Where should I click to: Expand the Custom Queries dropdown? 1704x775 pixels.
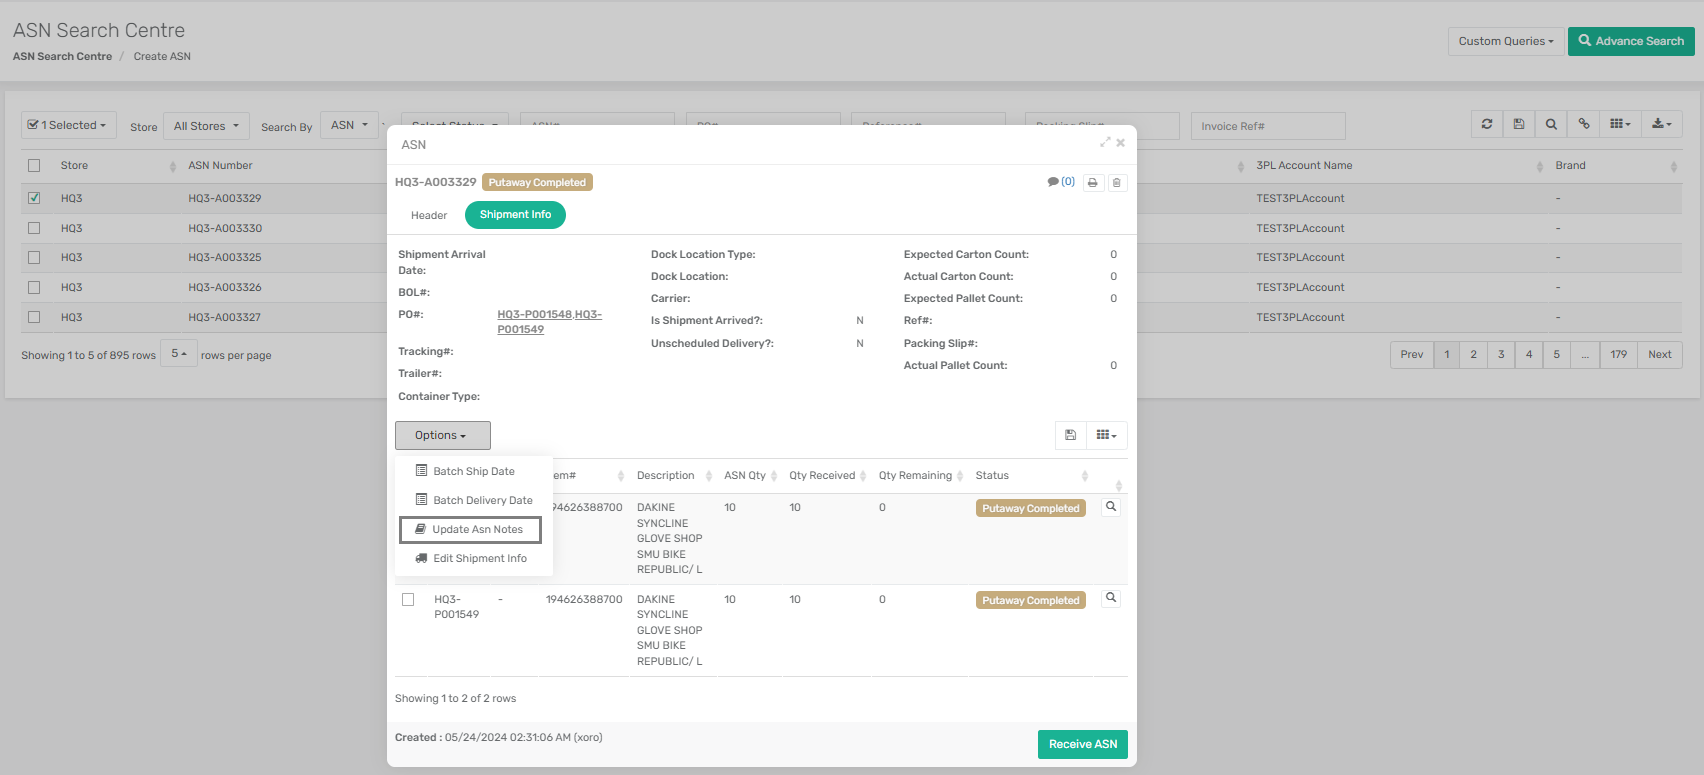pyautogui.click(x=1505, y=41)
